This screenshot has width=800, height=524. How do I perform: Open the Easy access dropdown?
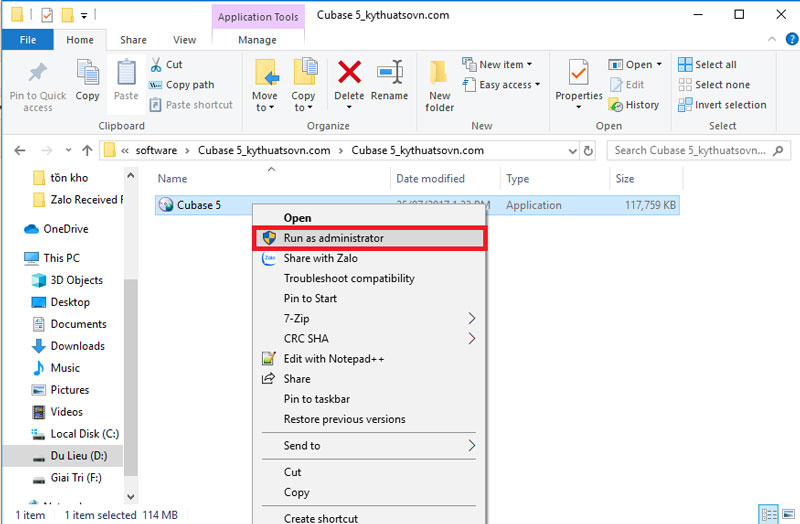coord(501,85)
